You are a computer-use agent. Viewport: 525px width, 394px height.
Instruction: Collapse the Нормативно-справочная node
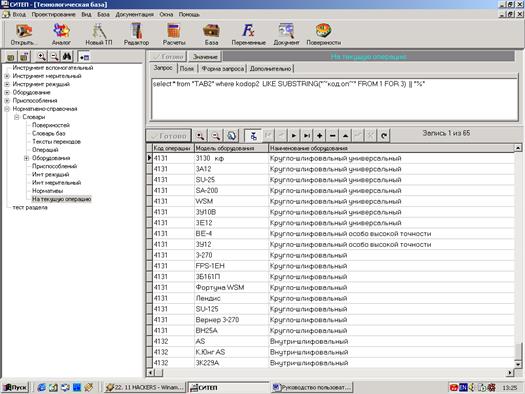[7, 109]
